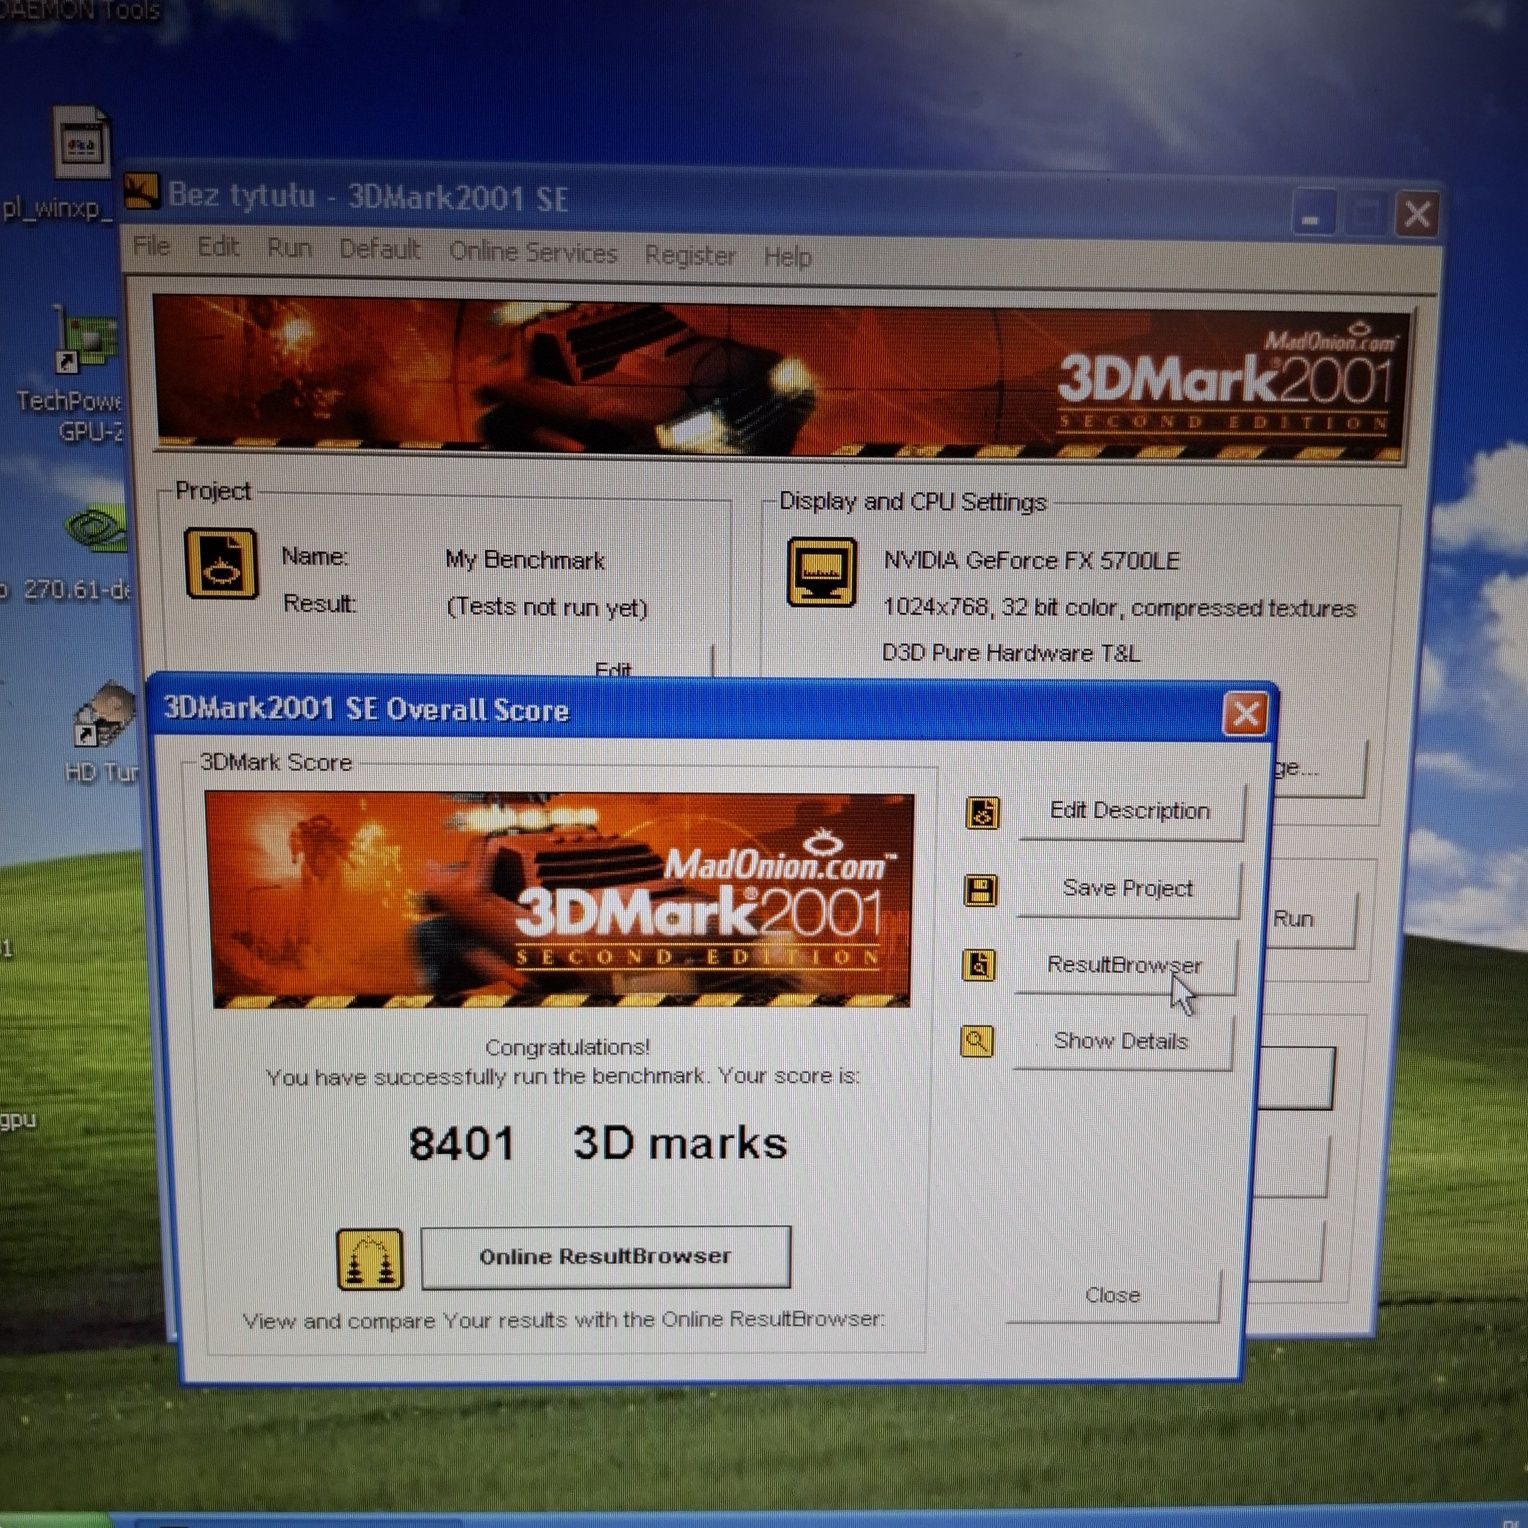Screen dimensions: 1528x1528
Task: Click the Online ResultBrowser button
Action: [605, 1257]
